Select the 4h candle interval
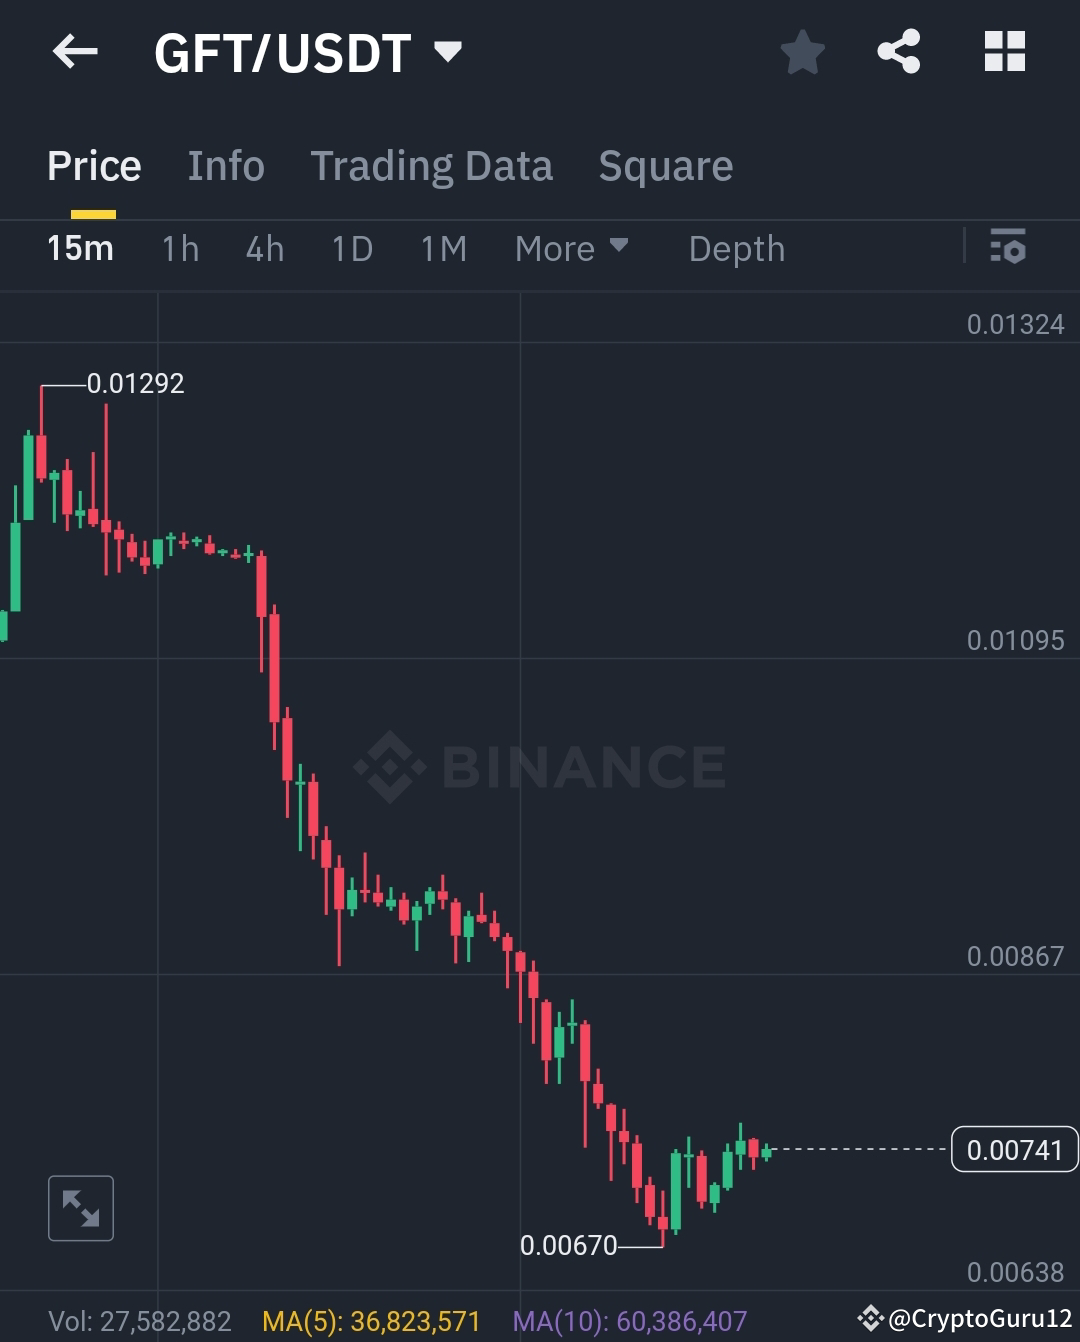Viewport: 1080px width, 1342px height. [x=263, y=249]
